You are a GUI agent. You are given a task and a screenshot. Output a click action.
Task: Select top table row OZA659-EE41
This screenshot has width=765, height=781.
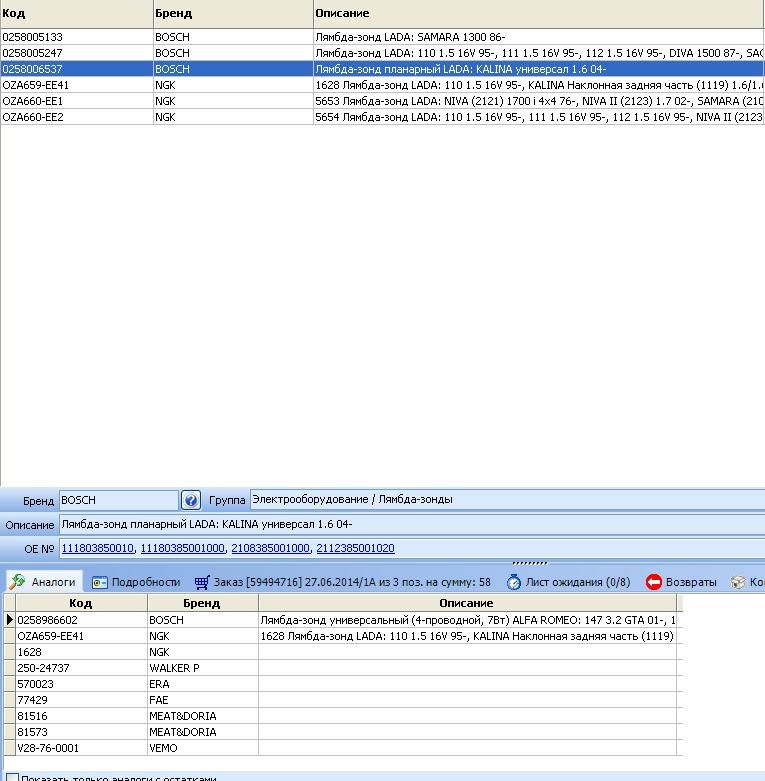coord(382,85)
